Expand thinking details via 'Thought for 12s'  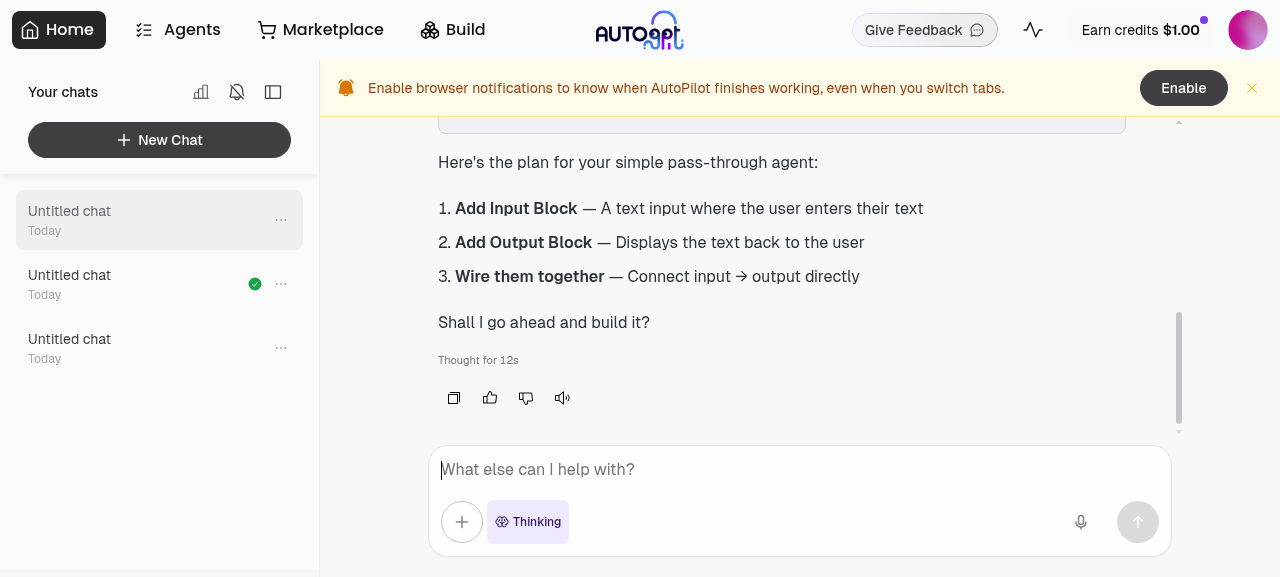[478, 360]
